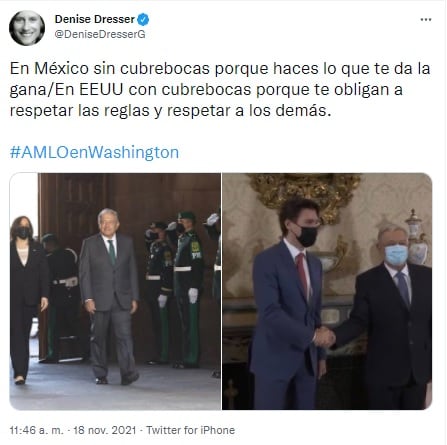Click the blue verified badge

pos(143,20)
